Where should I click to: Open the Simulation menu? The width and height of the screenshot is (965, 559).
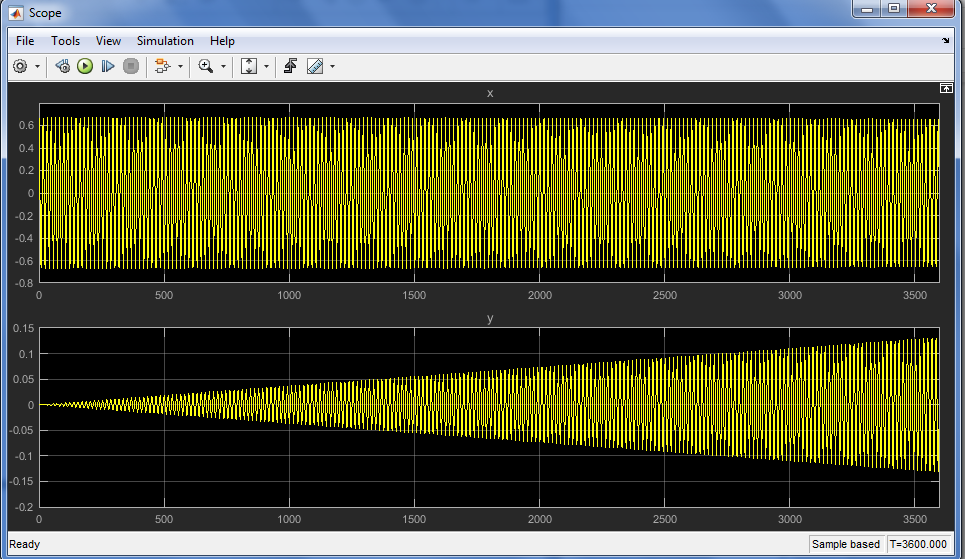[x=165, y=41]
